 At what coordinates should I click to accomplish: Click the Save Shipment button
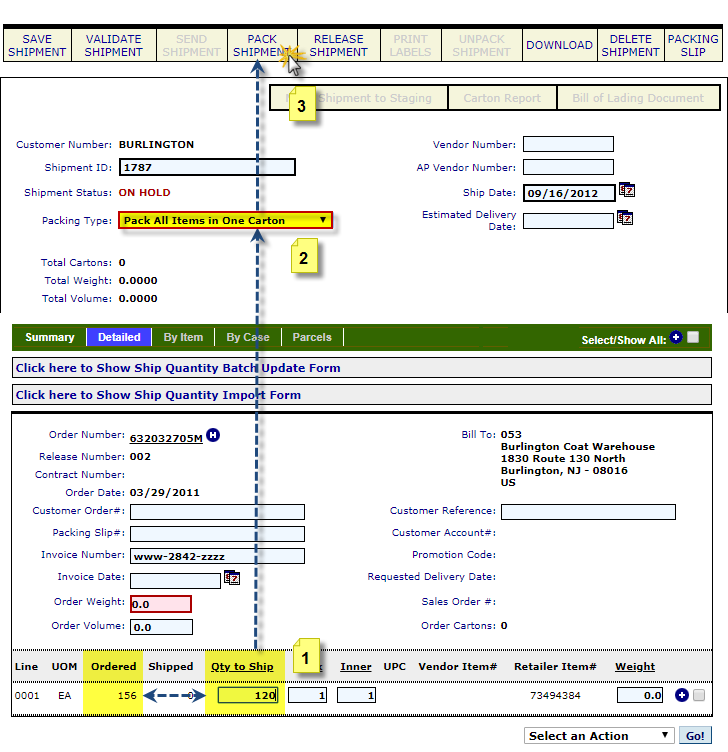(x=37, y=45)
